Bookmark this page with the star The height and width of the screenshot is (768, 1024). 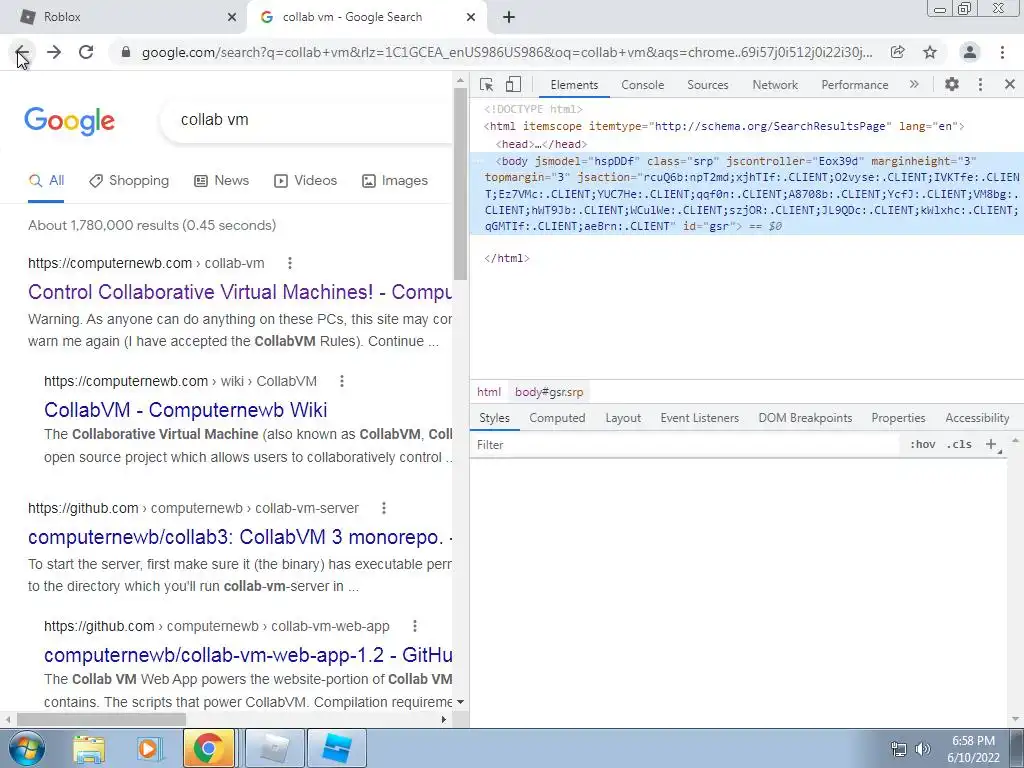pyautogui.click(x=930, y=52)
